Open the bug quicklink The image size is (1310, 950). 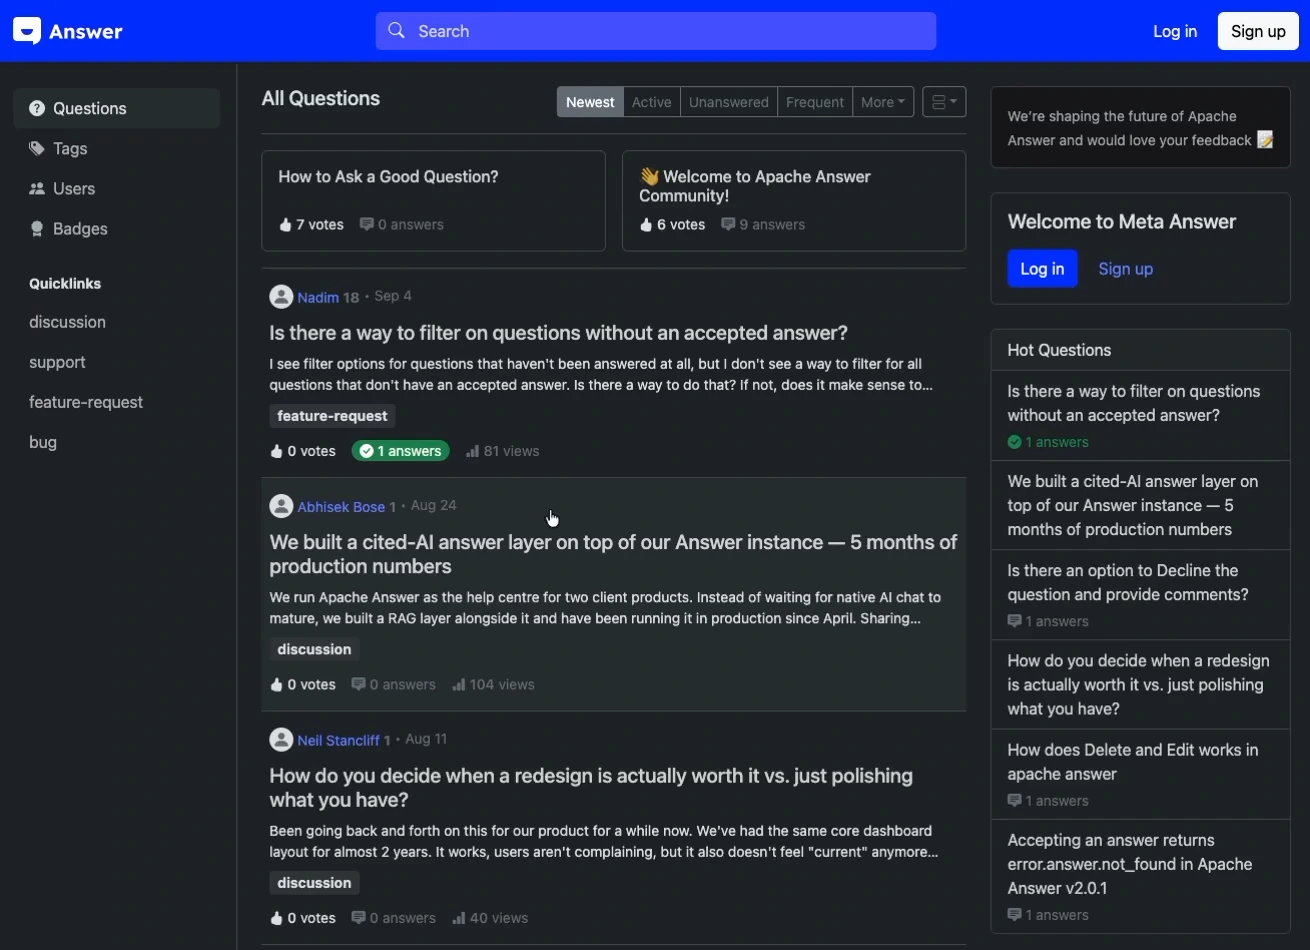click(x=43, y=442)
